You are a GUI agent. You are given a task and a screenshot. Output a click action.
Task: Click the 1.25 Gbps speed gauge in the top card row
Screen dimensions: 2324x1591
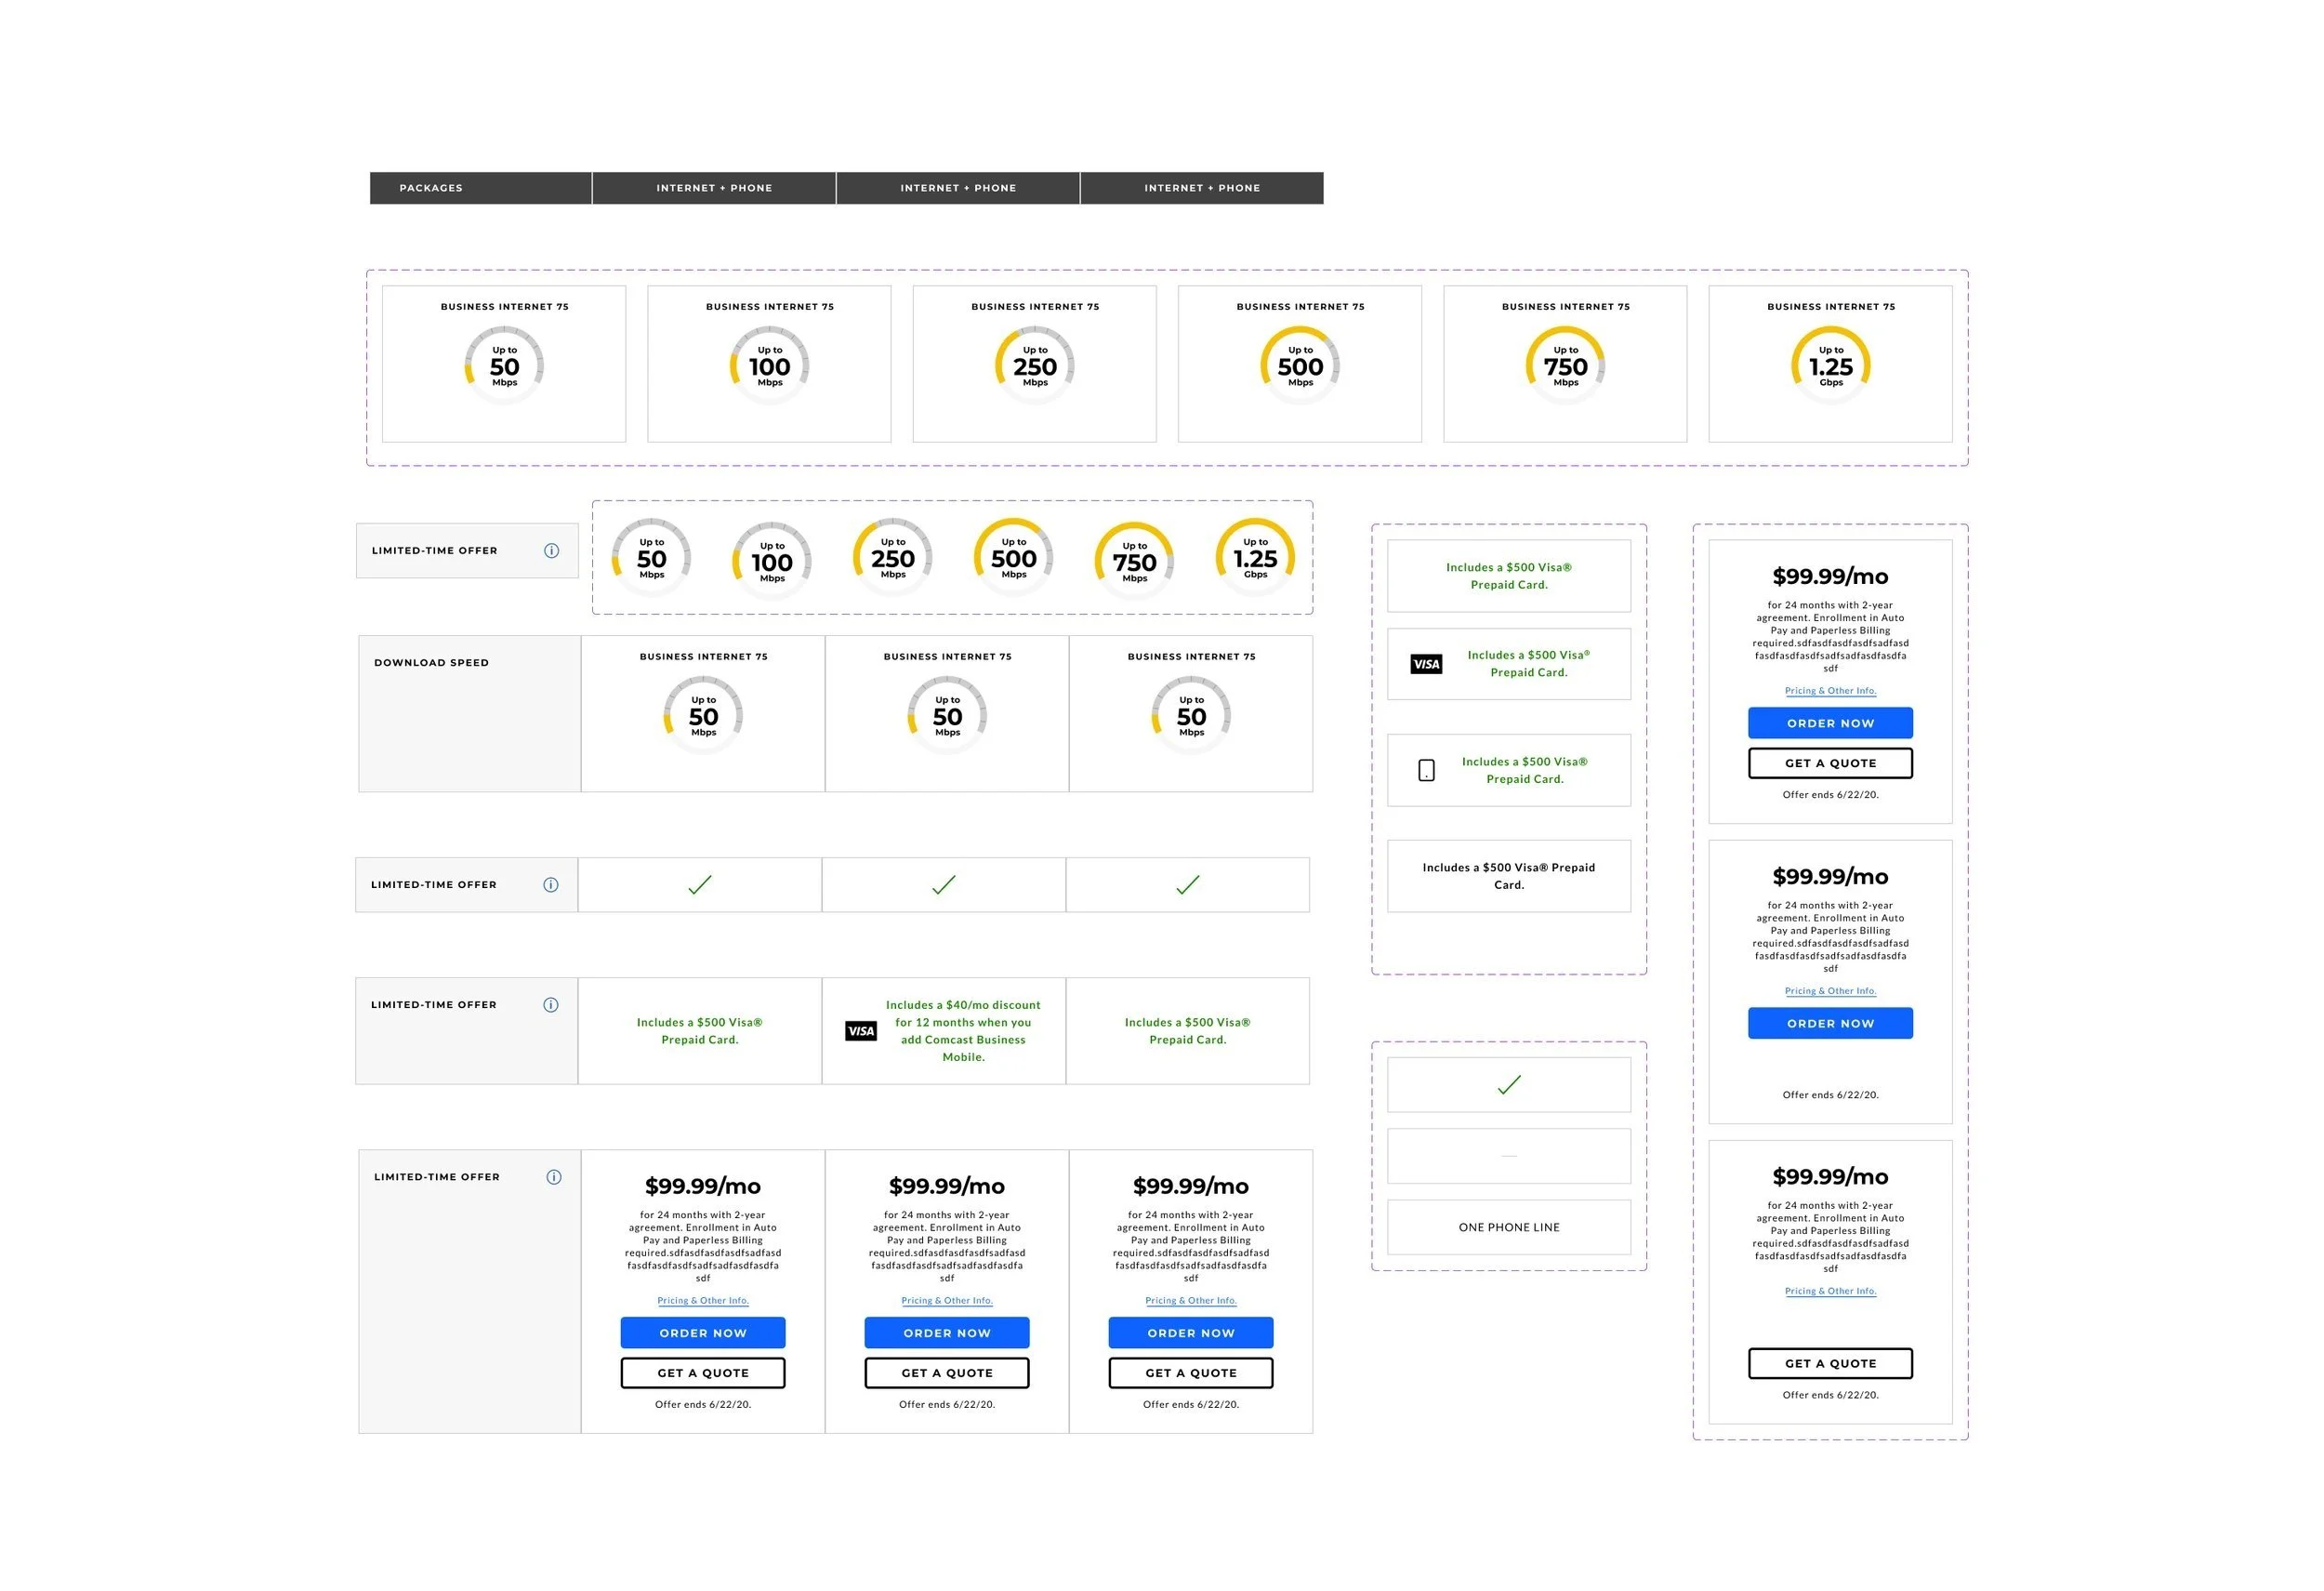point(1830,365)
